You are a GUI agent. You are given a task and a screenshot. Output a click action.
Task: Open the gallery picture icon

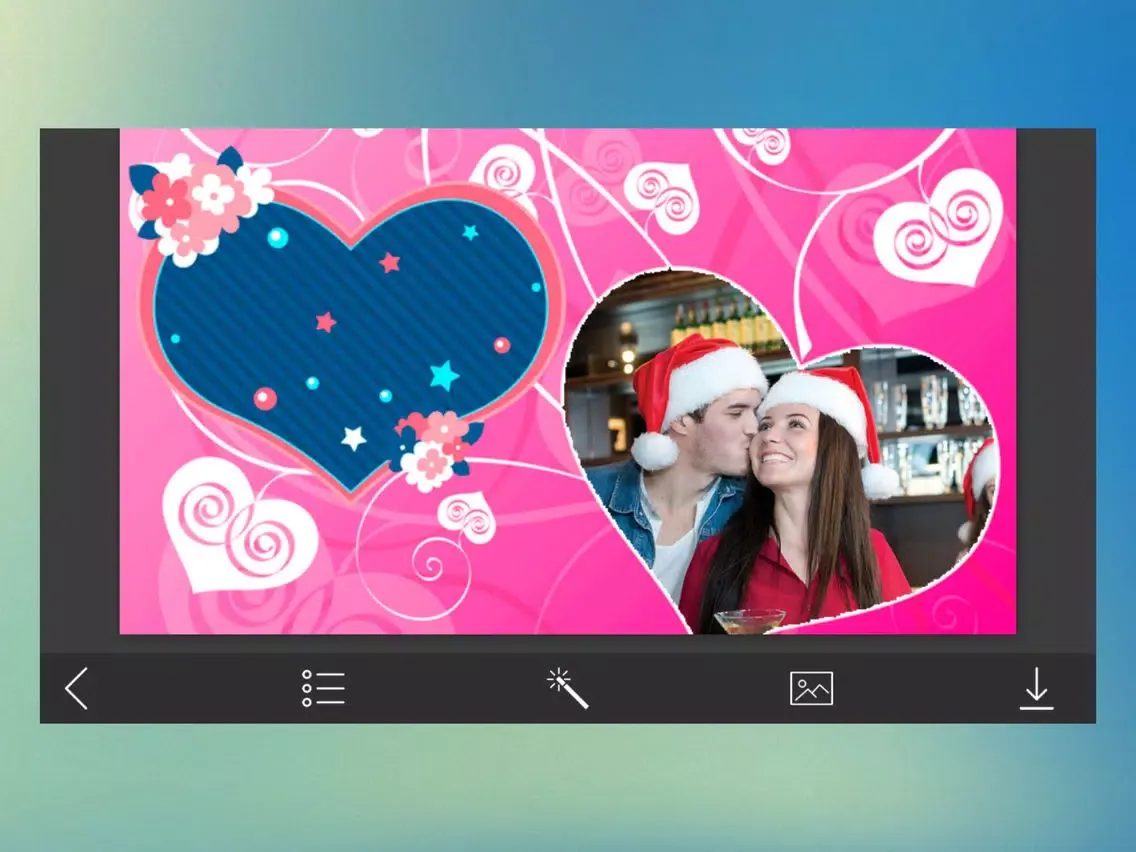click(811, 688)
